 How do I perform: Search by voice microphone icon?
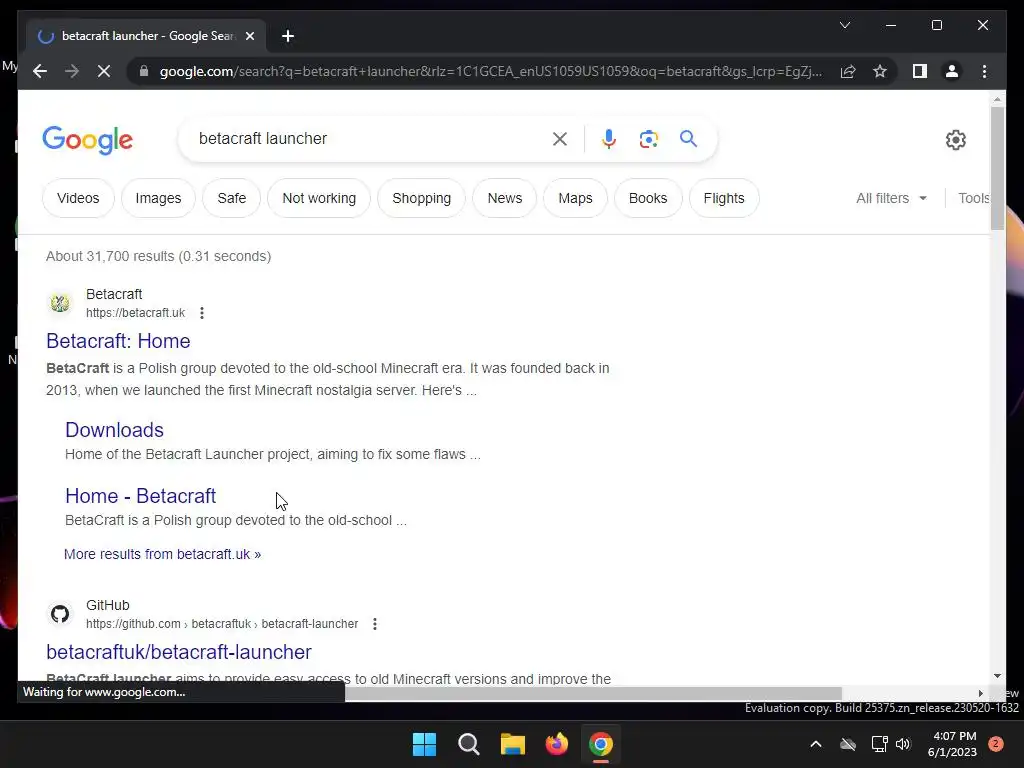(x=609, y=138)
